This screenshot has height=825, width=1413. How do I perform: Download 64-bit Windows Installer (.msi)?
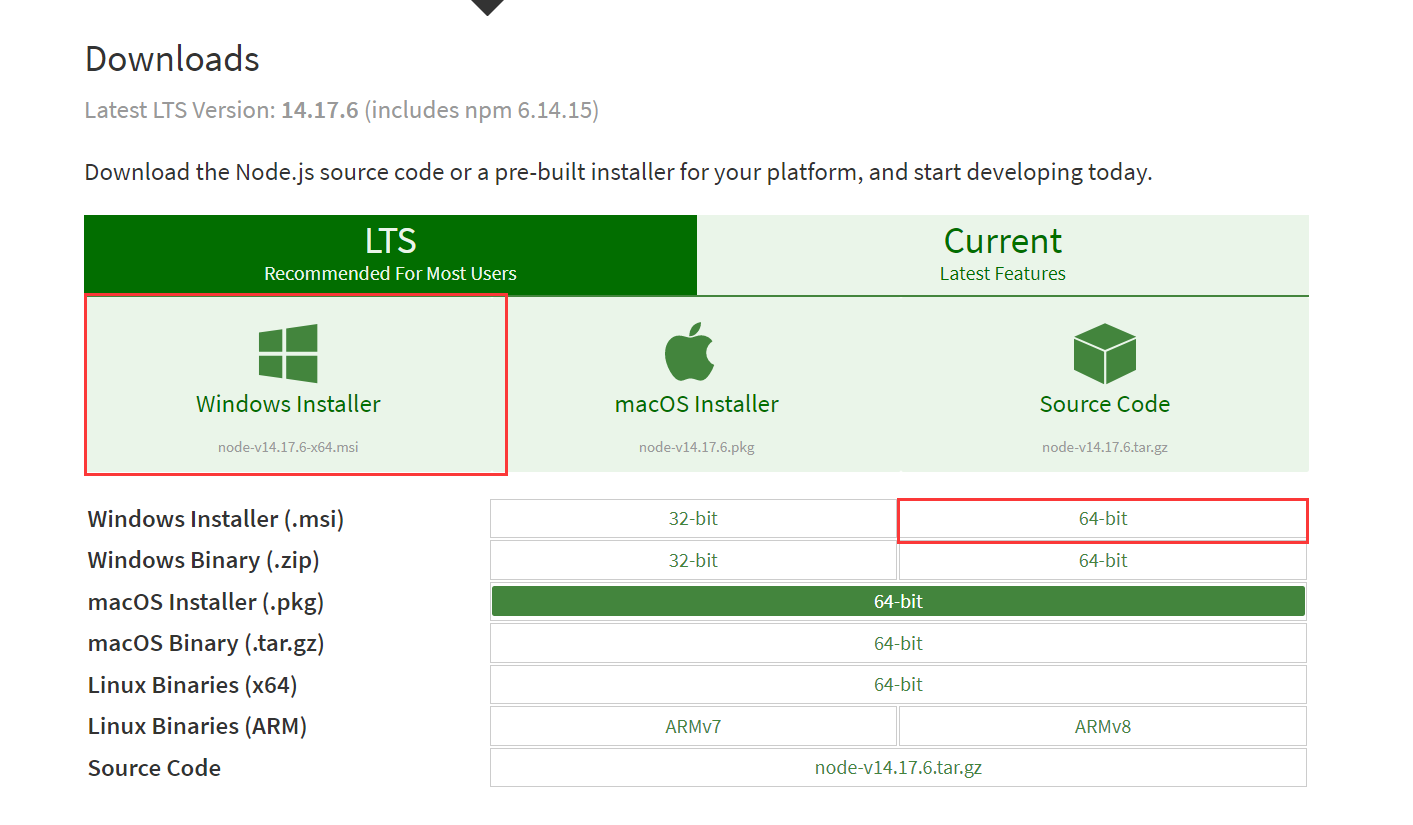click(1103, 519)
